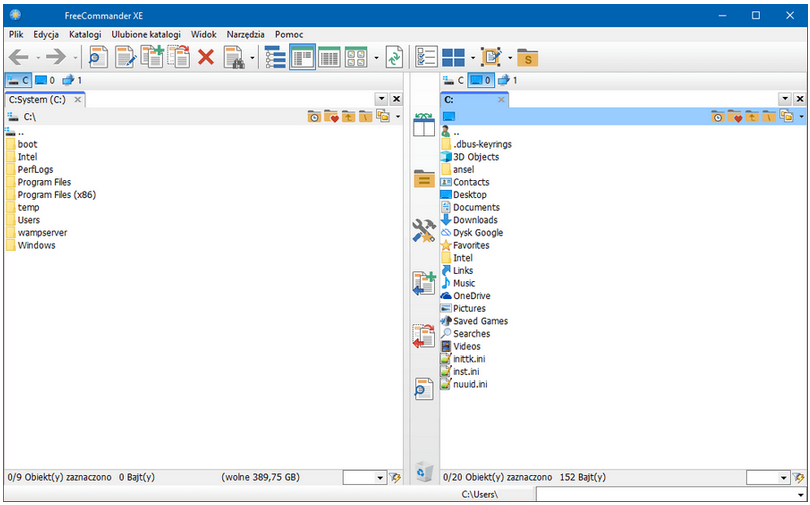Open the Katalogi menu
This screenshot has width=810, height=505.
point(85,35)
